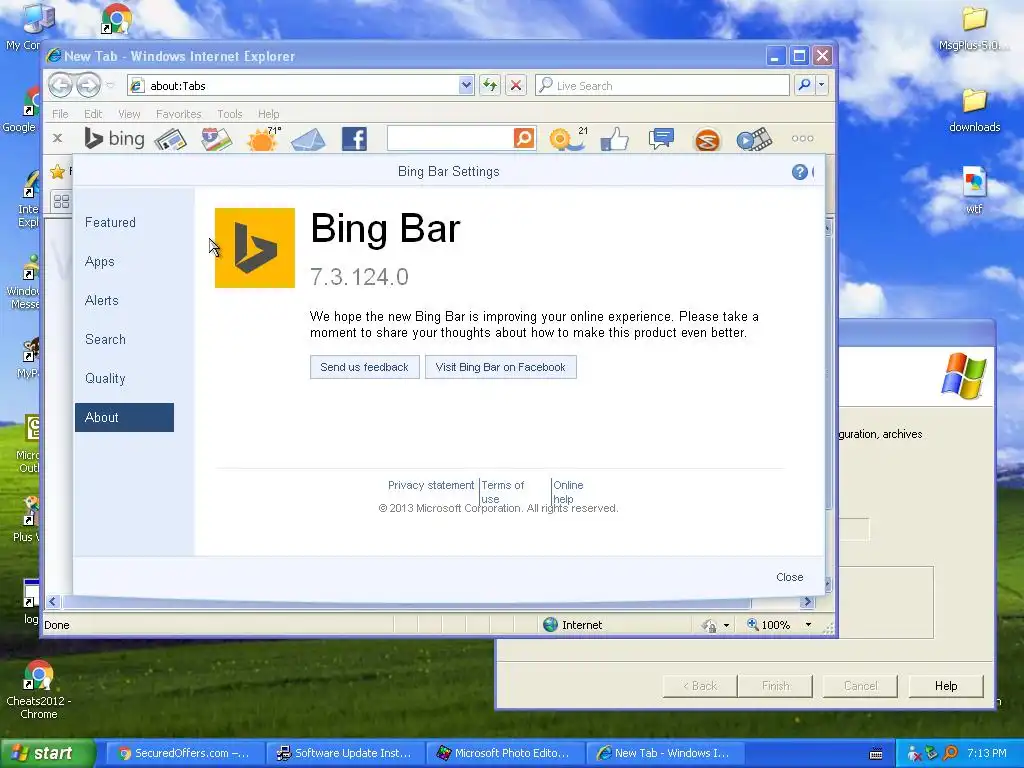Select Quality in Bing Bar Settings sidebar
The image size is (1024, 768).
coord(104,379)
